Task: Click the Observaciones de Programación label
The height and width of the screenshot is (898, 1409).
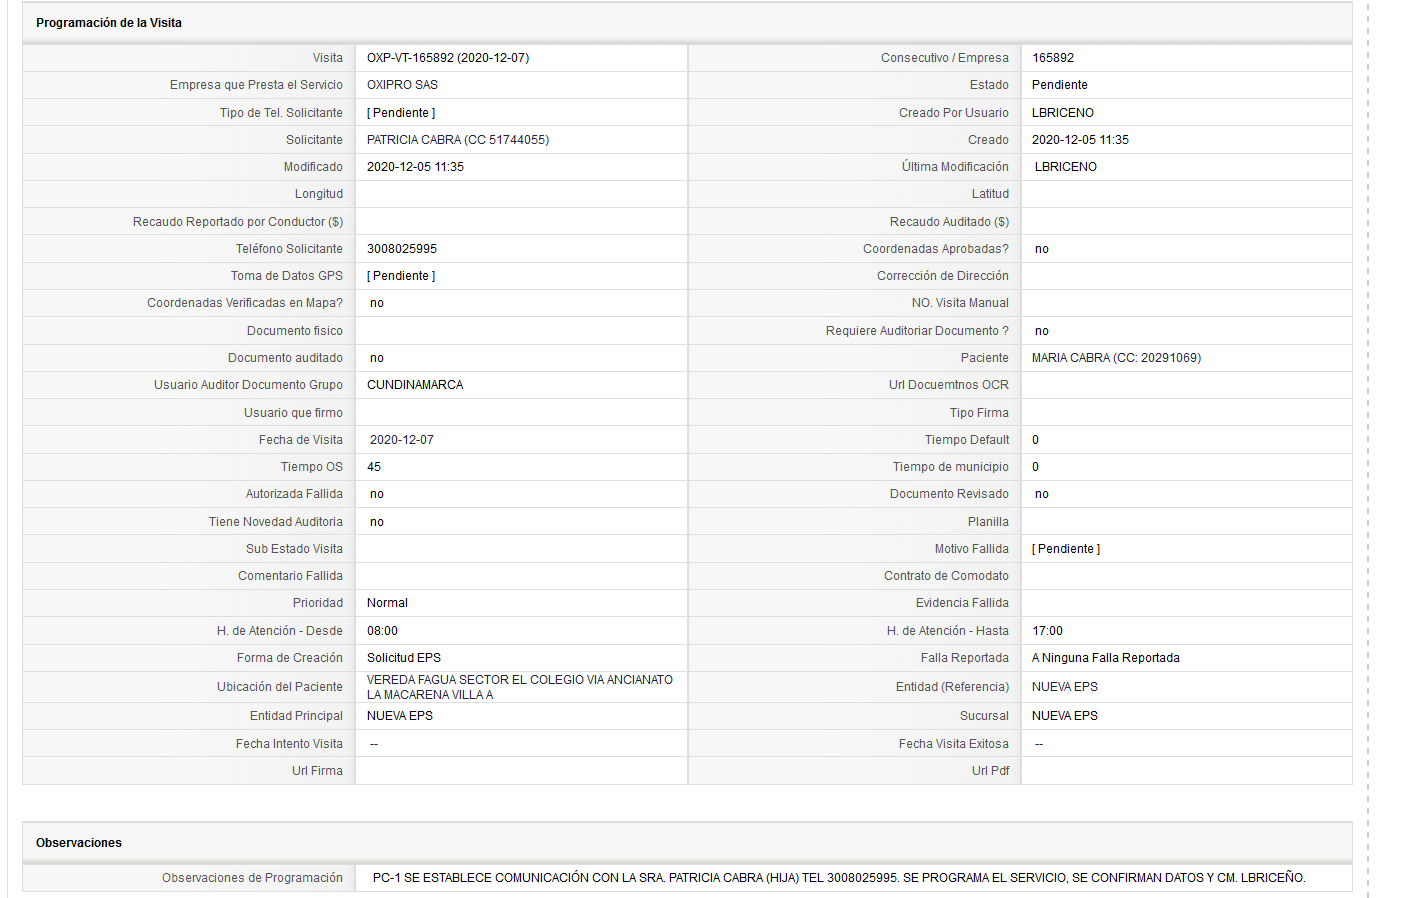Action: pos(252,878)
